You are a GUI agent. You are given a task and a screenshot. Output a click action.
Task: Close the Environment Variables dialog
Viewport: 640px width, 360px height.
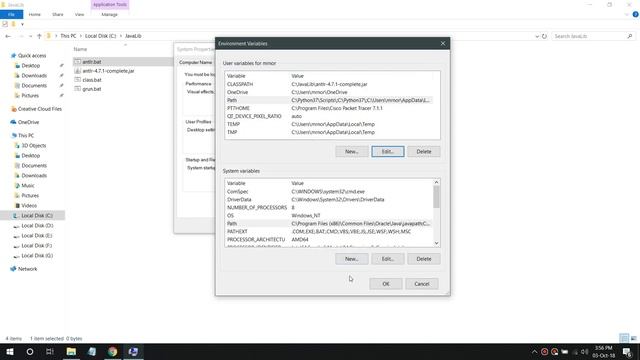point(443,43)
